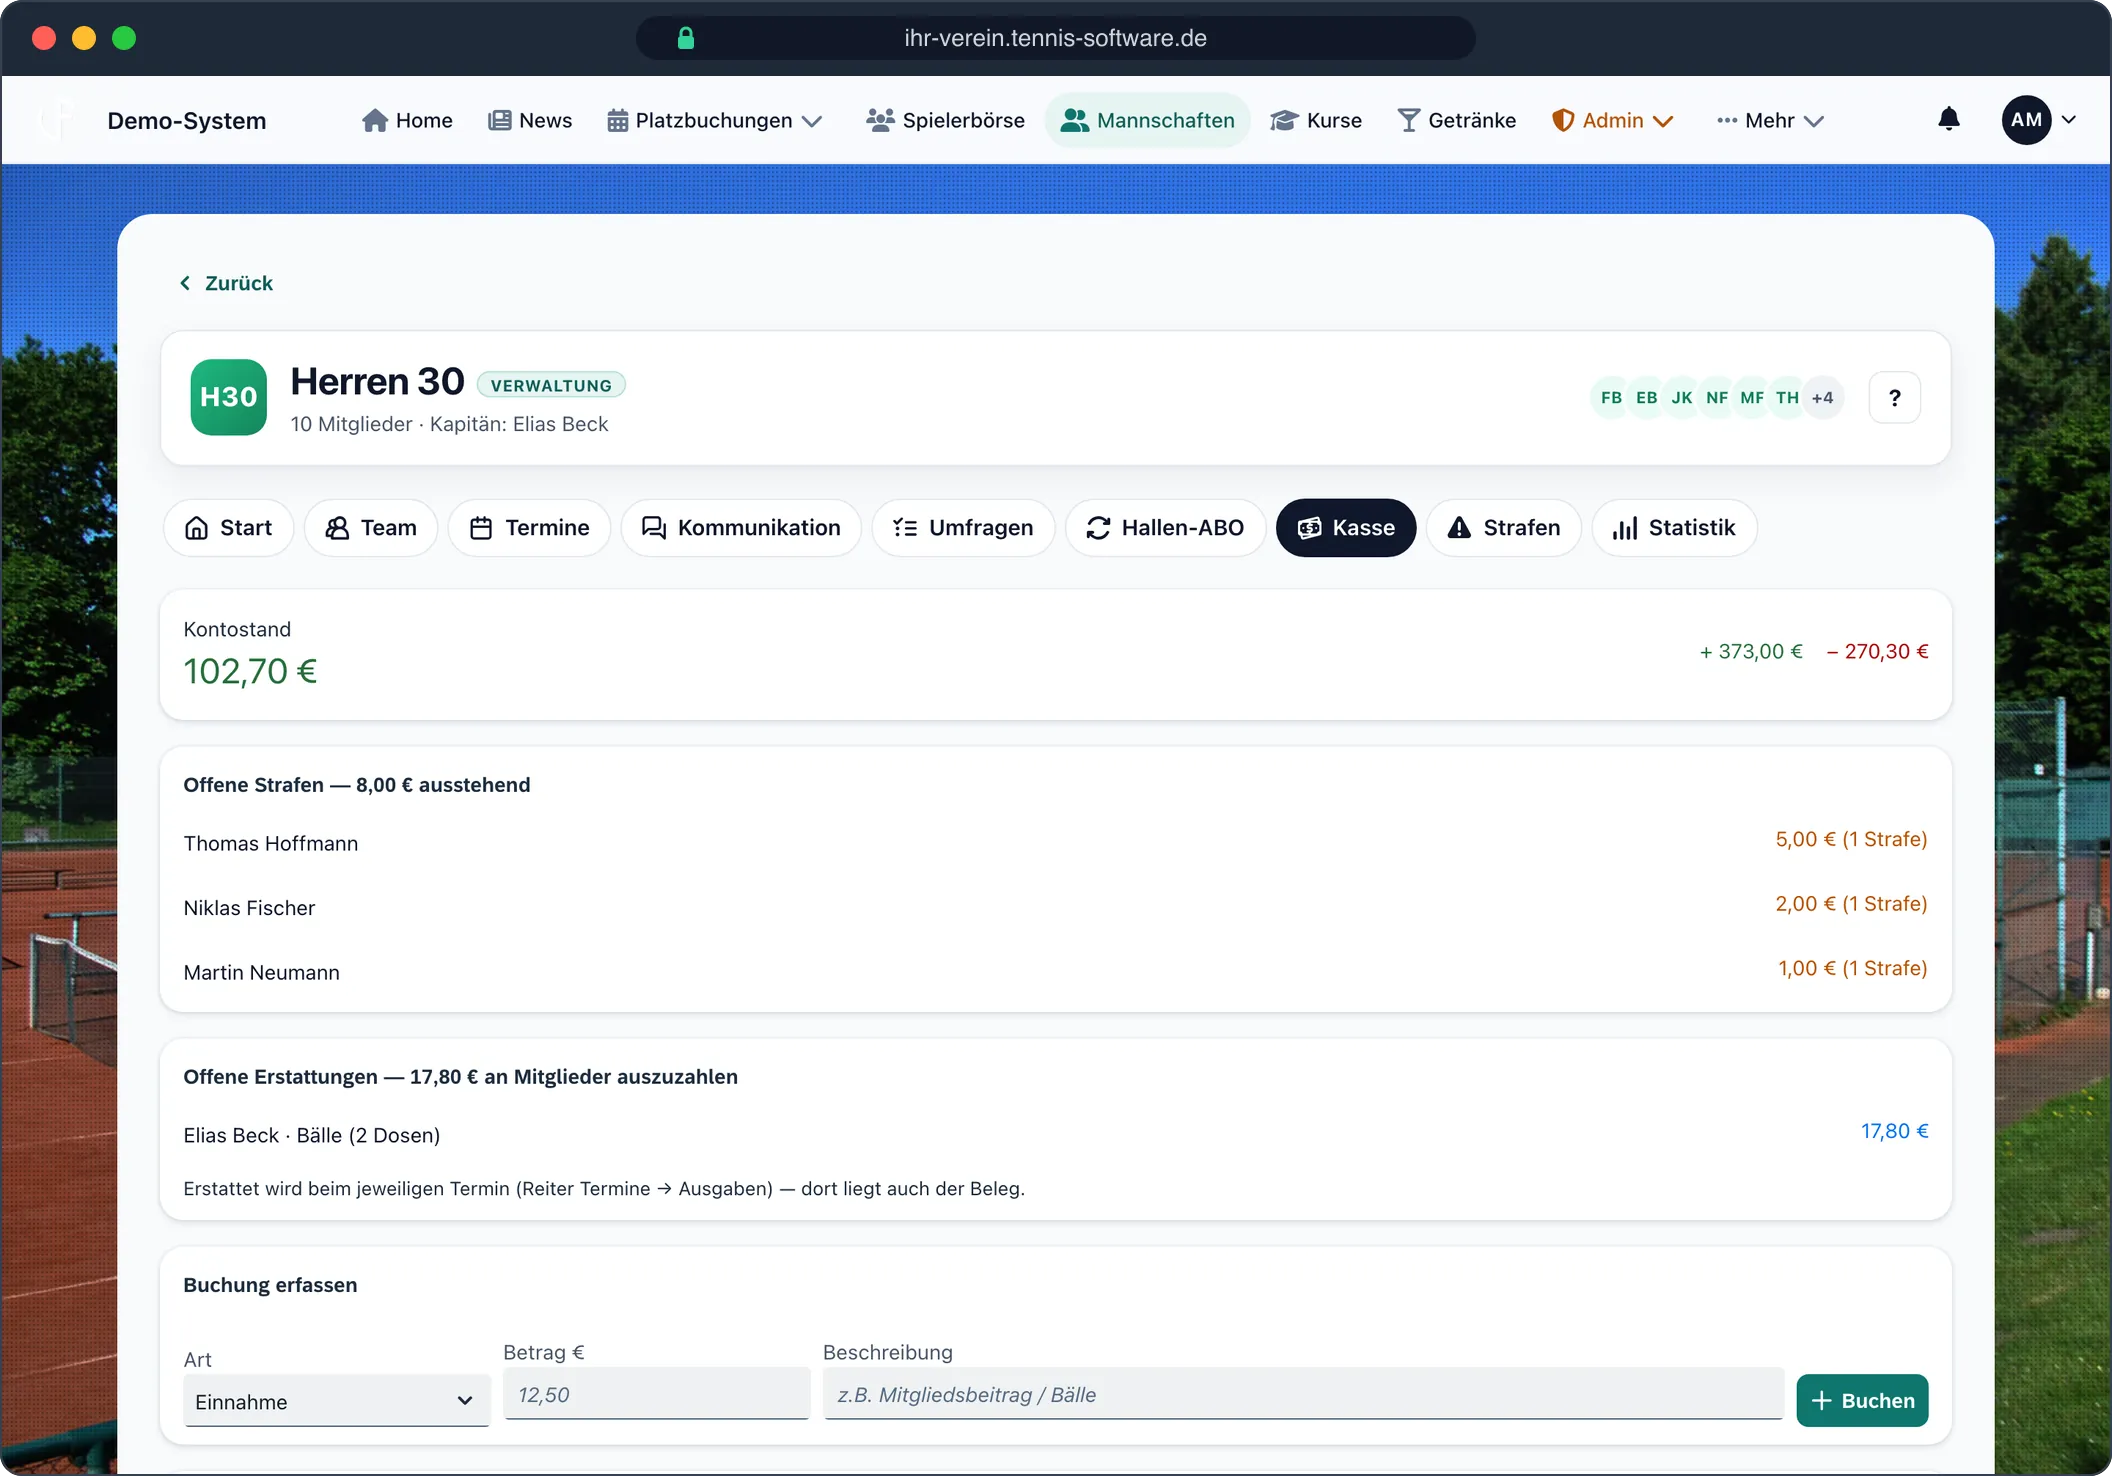The width and height of the screenshot is (2112, 1476).
Task: Click the EB member avatar
Action: pos(1646,398)
